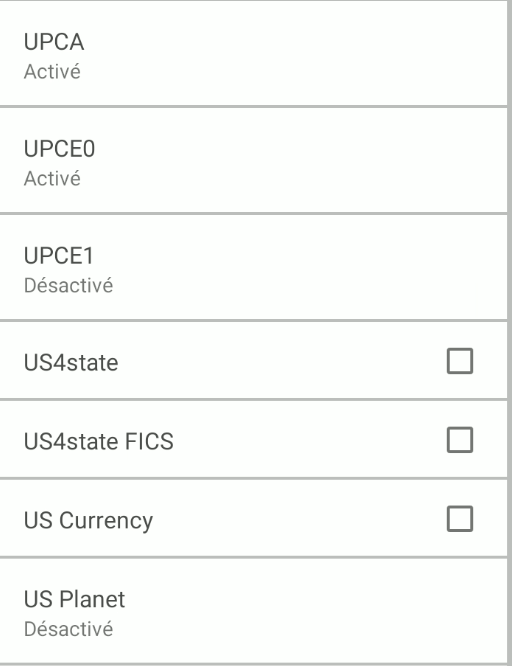Click the UPCE1 title text

[x=59, y=256]
